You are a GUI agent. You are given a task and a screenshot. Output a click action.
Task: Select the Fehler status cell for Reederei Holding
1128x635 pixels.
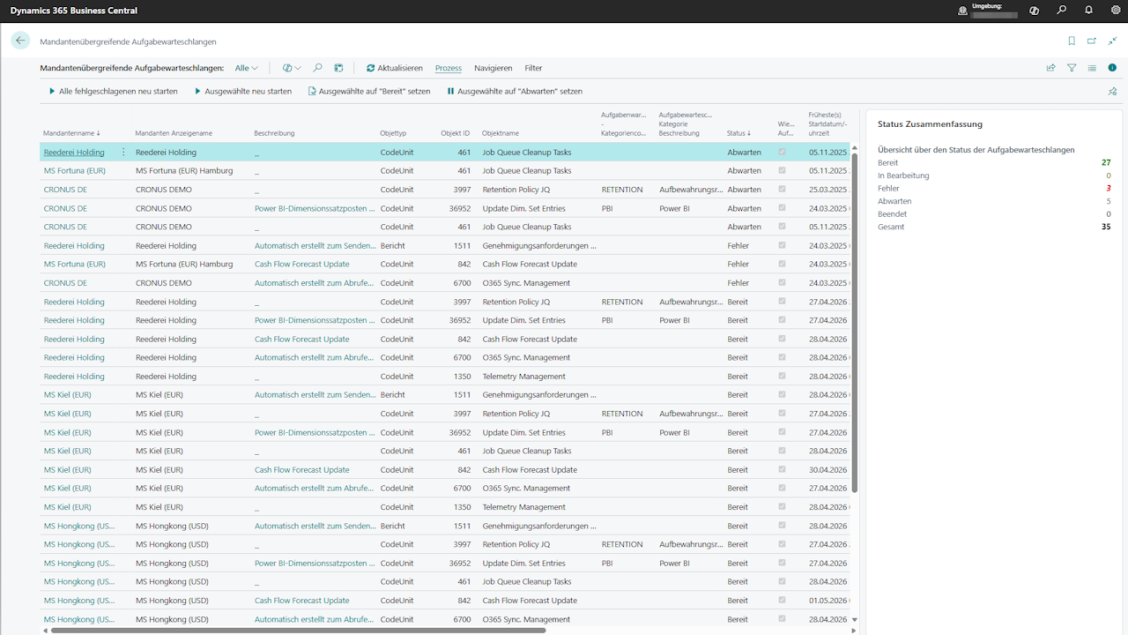click(x=737, y=245)
